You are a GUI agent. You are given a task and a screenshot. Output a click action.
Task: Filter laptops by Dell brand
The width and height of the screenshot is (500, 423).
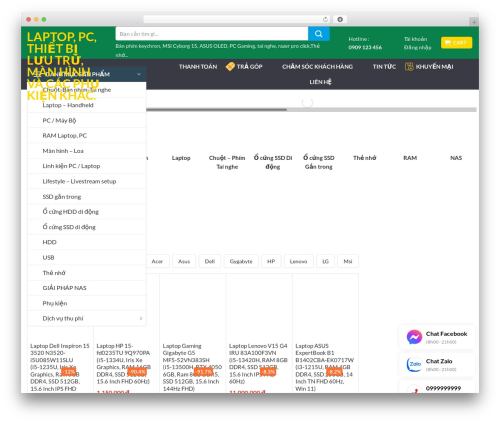tap(210, 261)
